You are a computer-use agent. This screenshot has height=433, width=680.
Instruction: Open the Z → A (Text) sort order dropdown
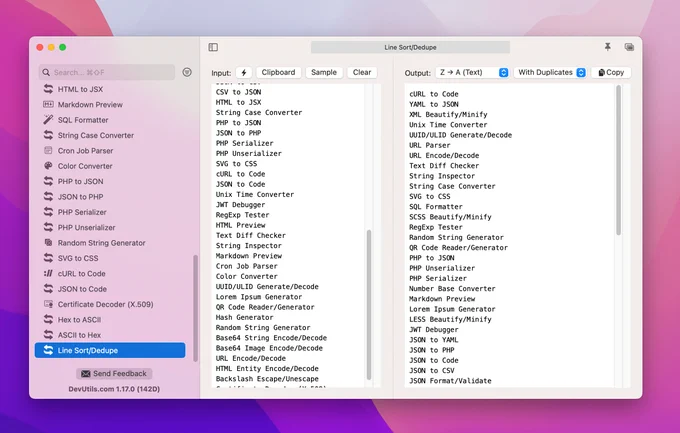click(472, 72)
